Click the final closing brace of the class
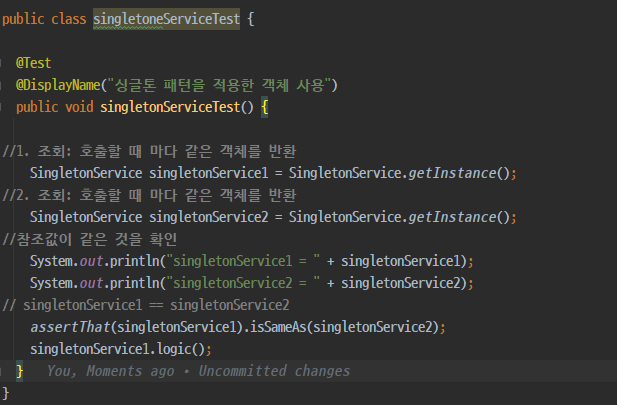 [6, 393]
